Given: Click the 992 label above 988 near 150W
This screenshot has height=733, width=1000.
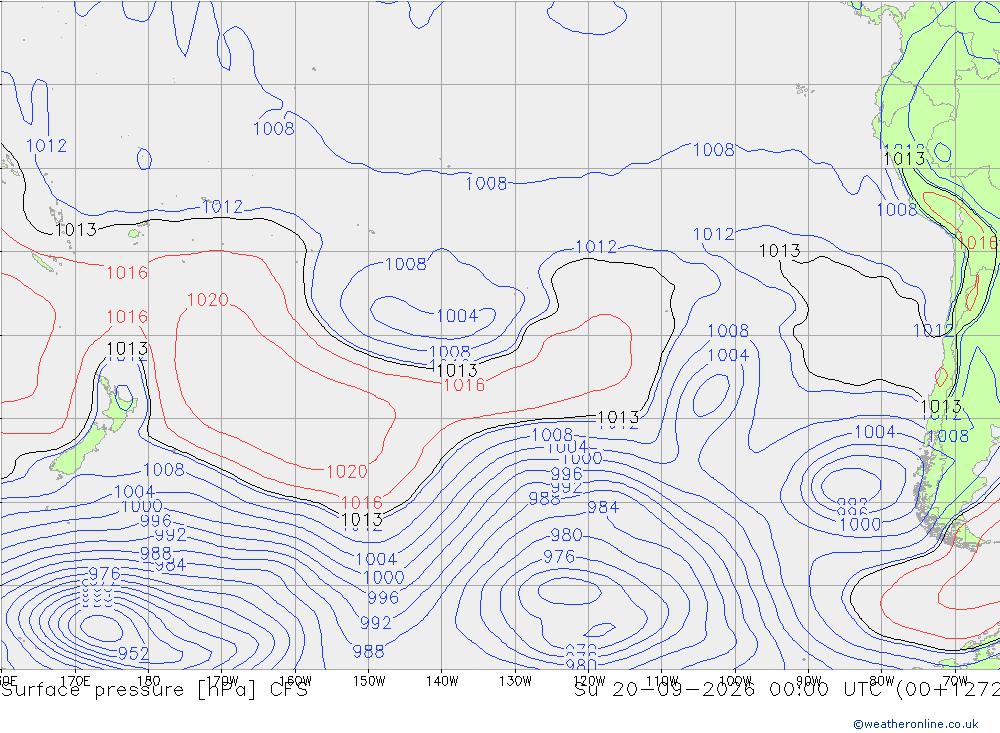Looking at the screenshot, I should coord(376,623).
